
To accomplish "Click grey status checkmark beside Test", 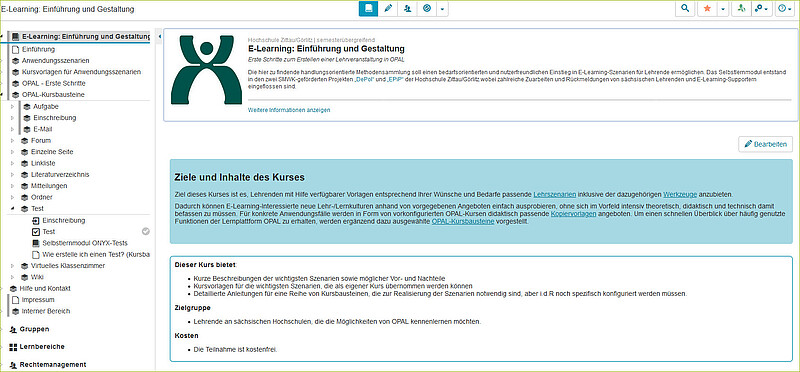I will 146,232.
